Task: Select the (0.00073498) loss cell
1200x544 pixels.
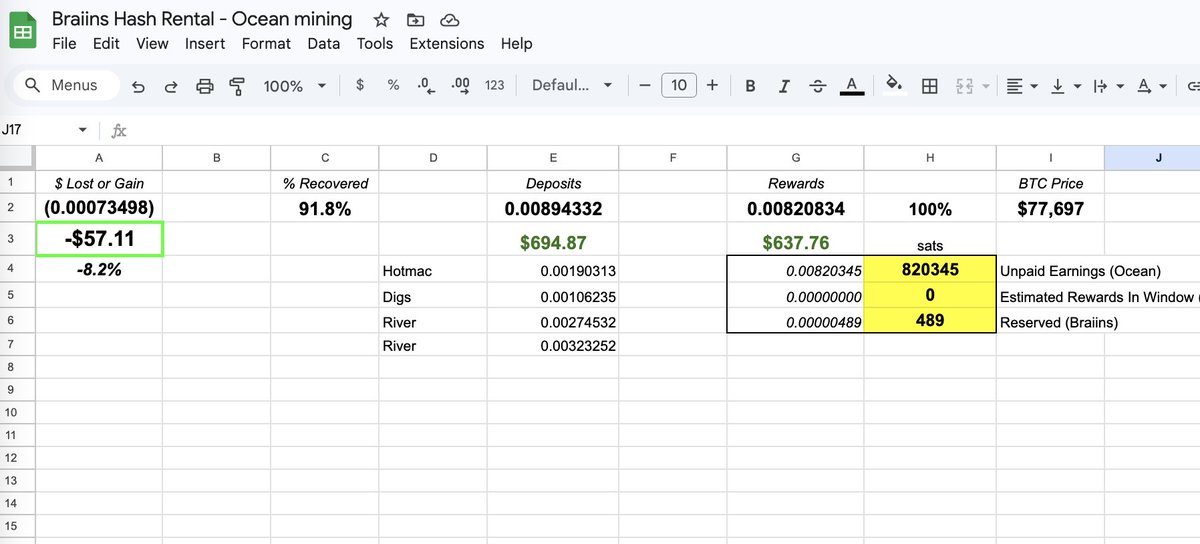Action: coord(98,209)
